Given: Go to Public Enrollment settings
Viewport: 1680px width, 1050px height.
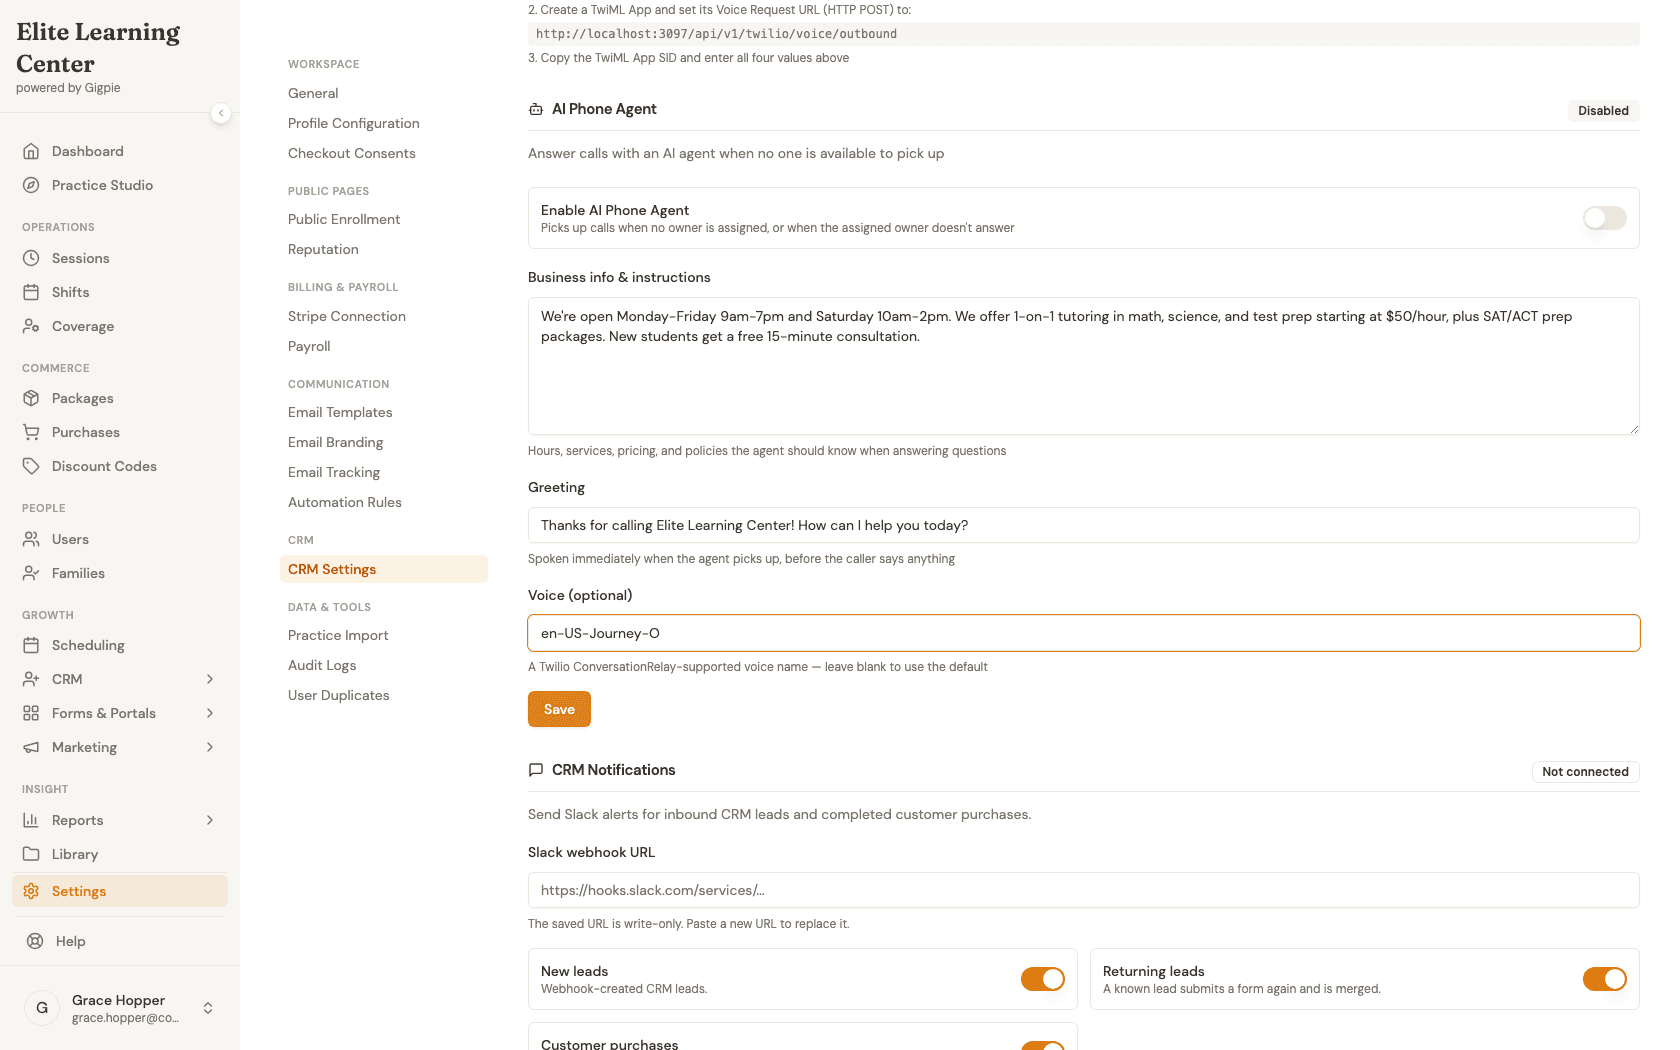Looking at the screenshot, I should pos(344,219).
